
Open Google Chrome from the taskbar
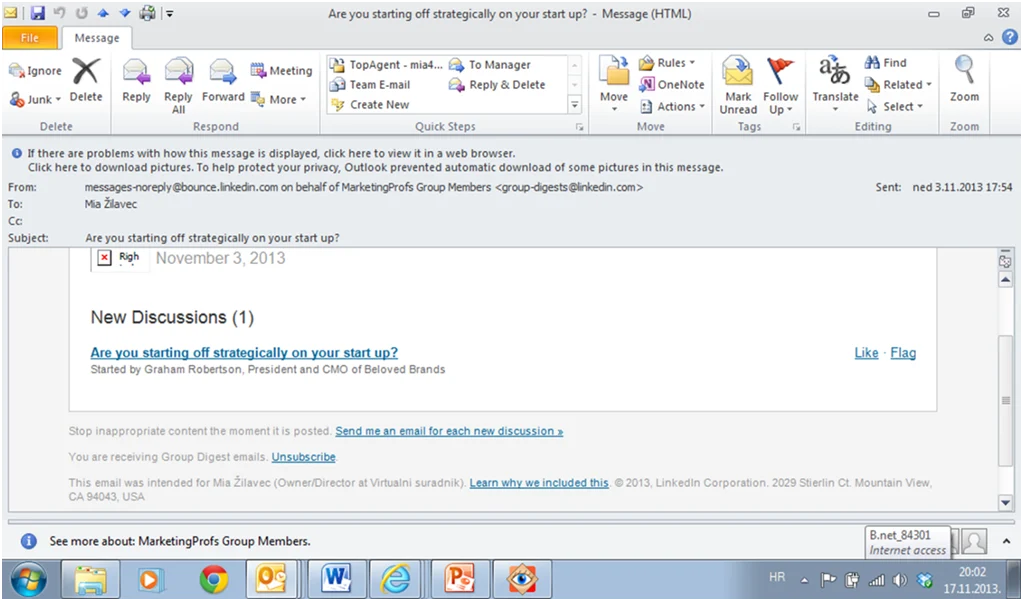(x=213, y=579)
